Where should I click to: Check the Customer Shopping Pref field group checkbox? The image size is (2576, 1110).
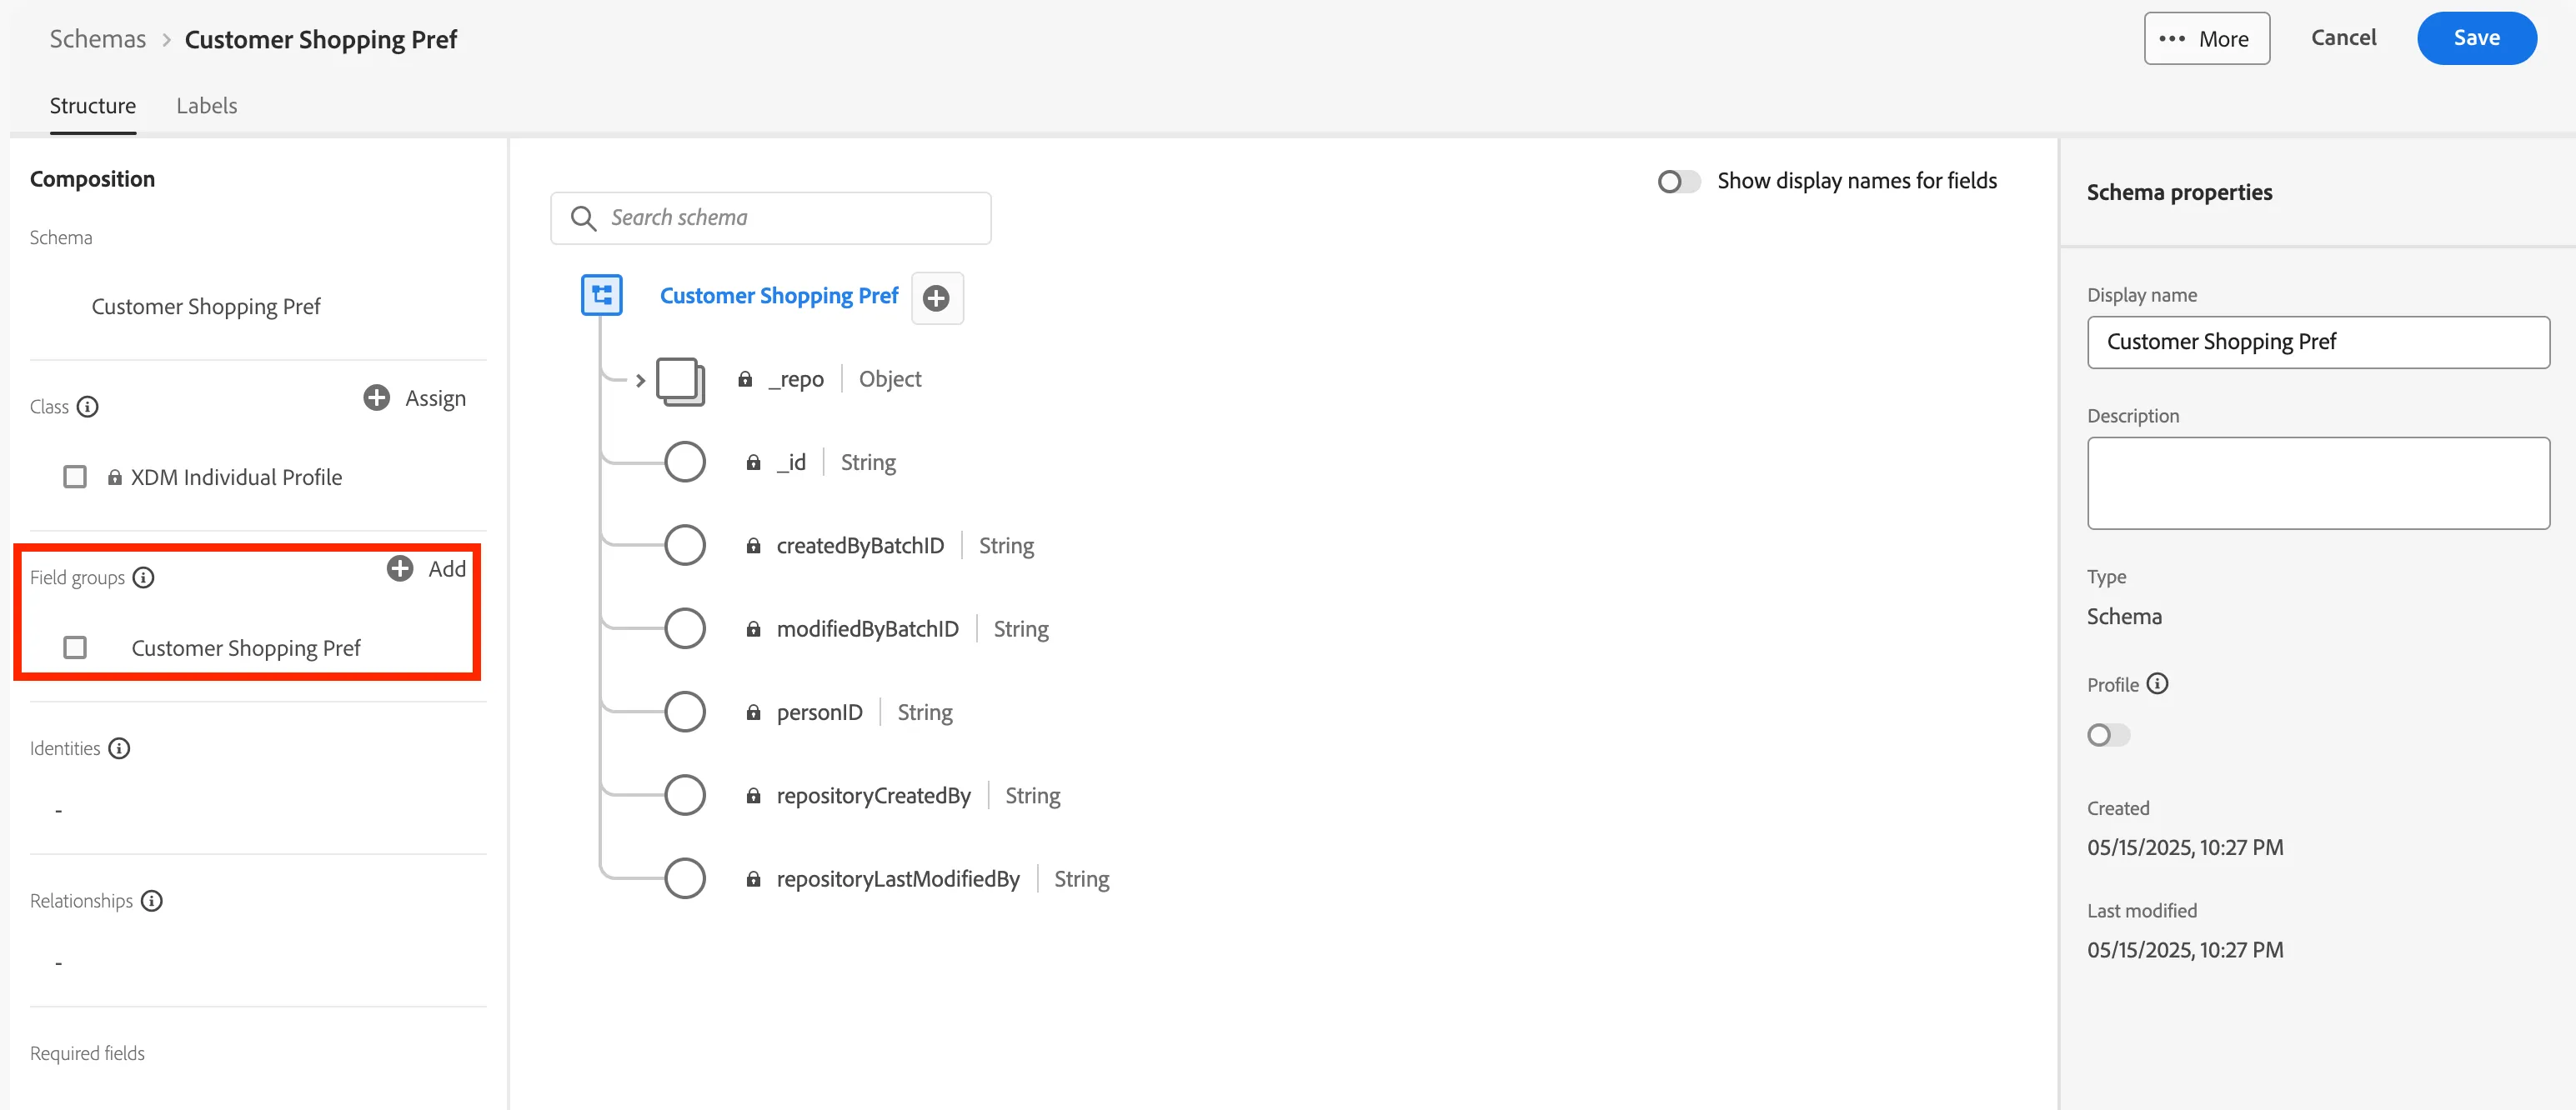click(75, 648)
